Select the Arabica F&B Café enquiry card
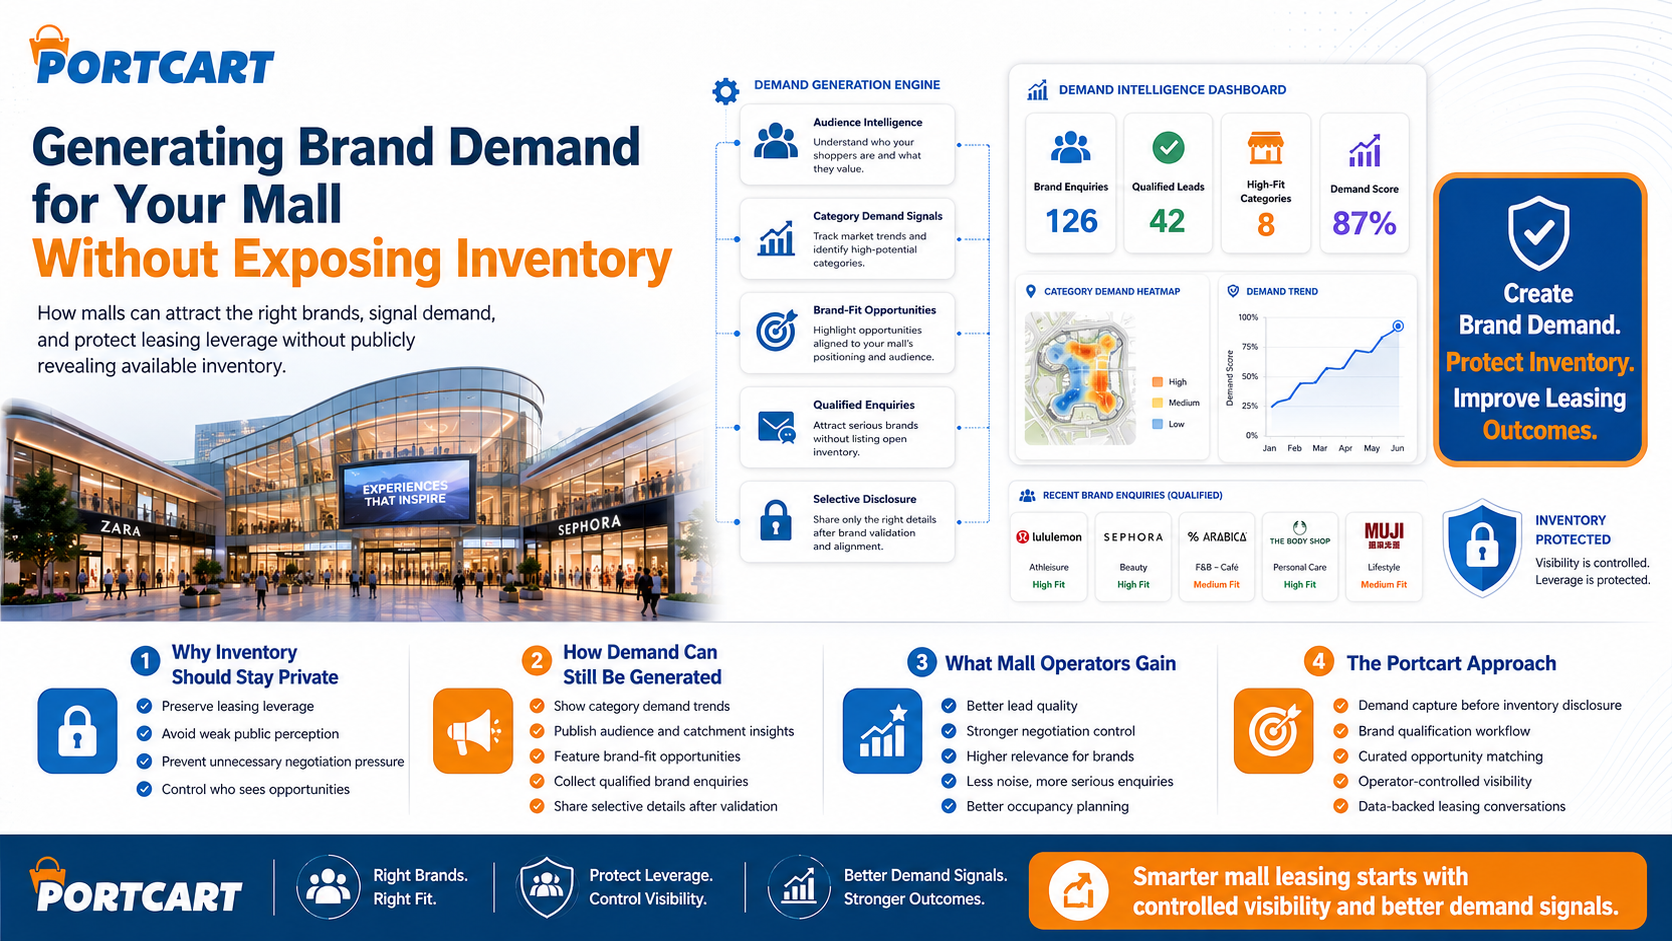The image size is (1672, 941). point(1217,557)
